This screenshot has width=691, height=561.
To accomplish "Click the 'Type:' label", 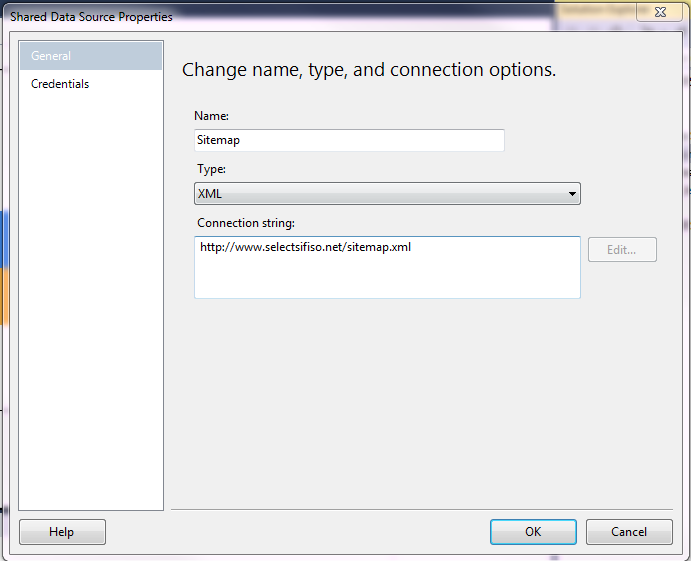I will (211, 169).
